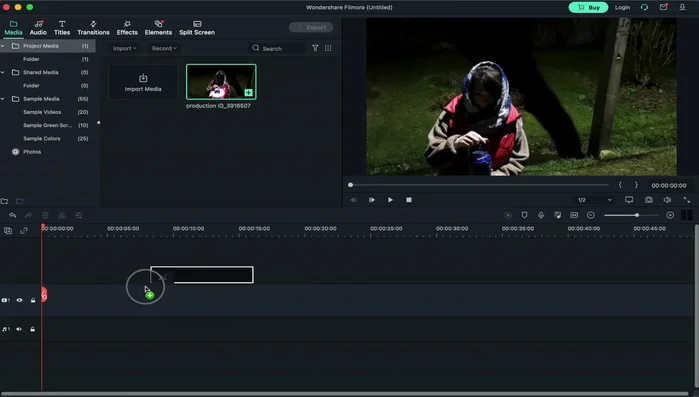Record voiceover with microphone icon

pos(541,215)
